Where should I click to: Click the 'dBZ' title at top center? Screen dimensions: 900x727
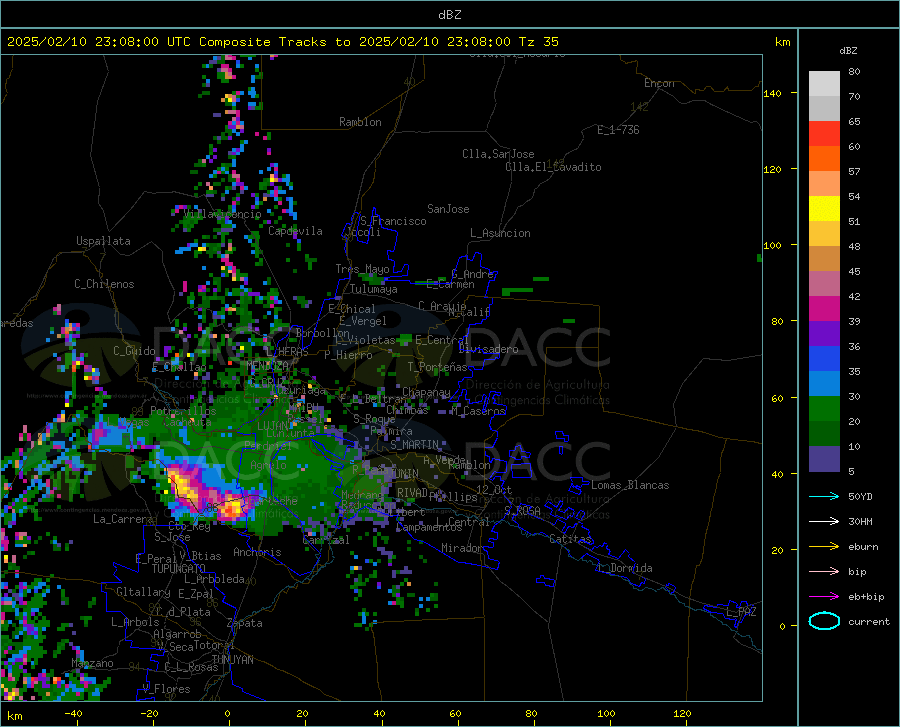click(x=449, y=15)
